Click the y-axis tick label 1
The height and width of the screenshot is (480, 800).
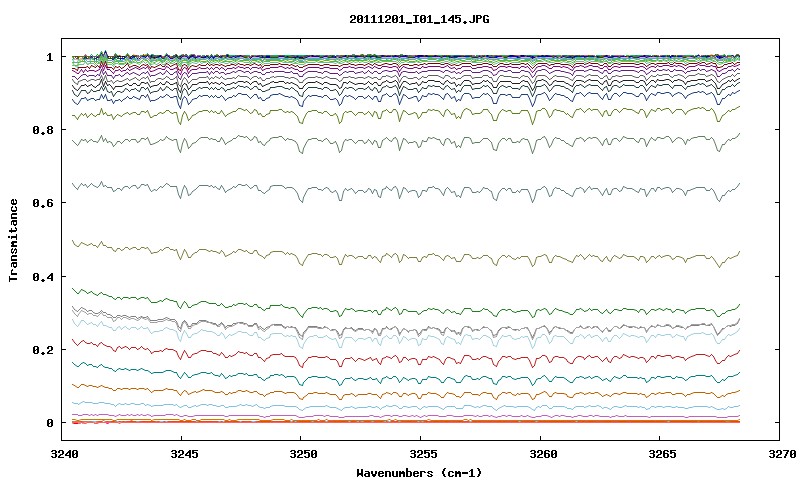click(50, 57)
